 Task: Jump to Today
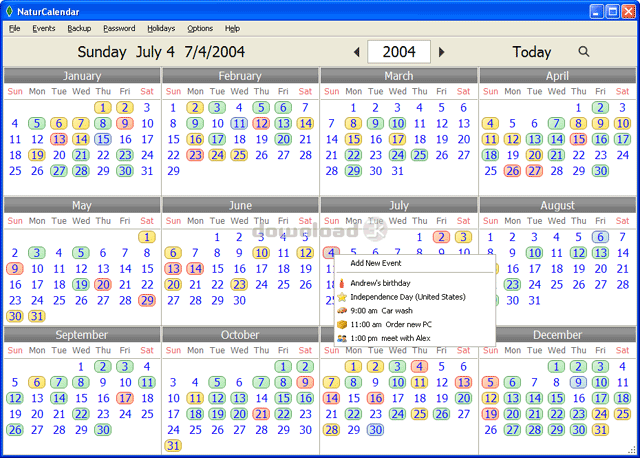(531, 52)
